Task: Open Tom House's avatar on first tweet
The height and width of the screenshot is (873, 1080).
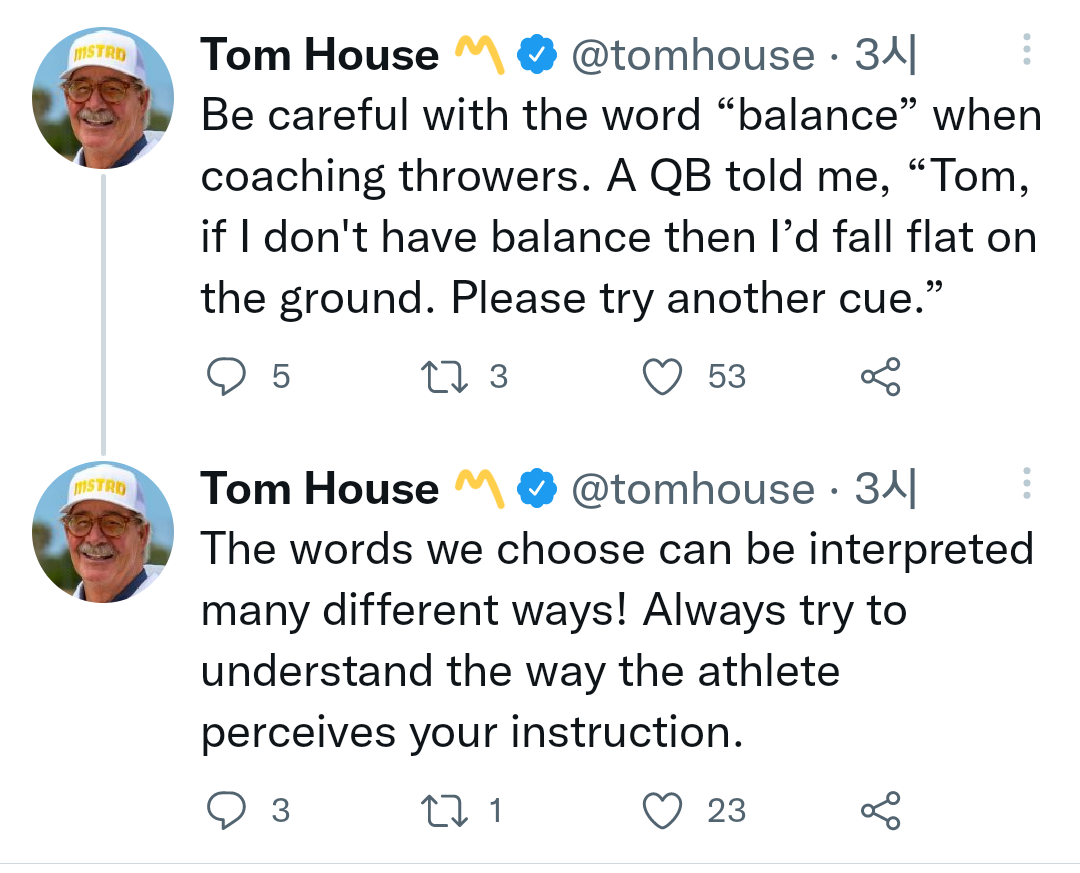Action: [x=103, y=98]
